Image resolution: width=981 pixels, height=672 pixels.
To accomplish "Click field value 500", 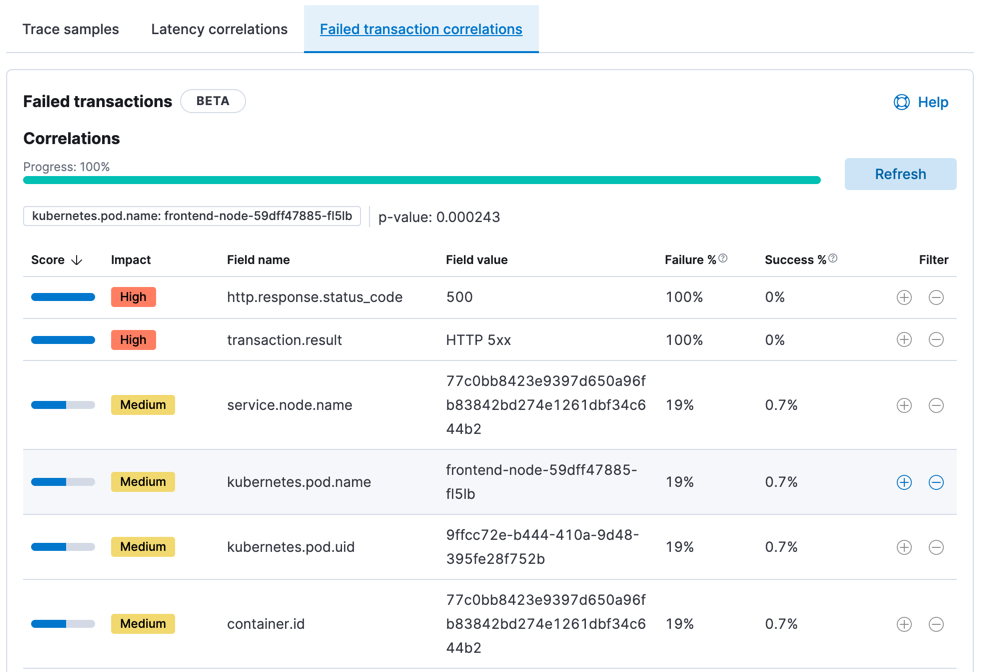I will pos(459,297).
